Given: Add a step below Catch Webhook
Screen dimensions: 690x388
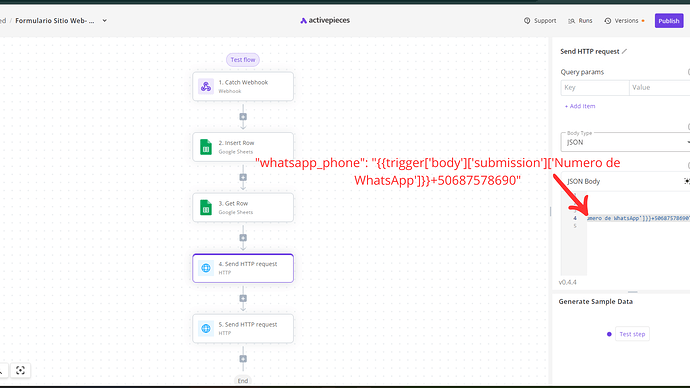Looking at the screenshot, I should coord(243,117).
